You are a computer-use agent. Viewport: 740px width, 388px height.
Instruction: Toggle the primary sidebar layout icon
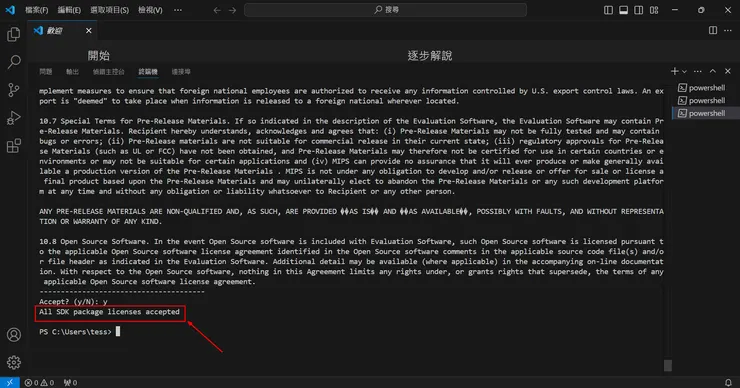click(608, 10)
